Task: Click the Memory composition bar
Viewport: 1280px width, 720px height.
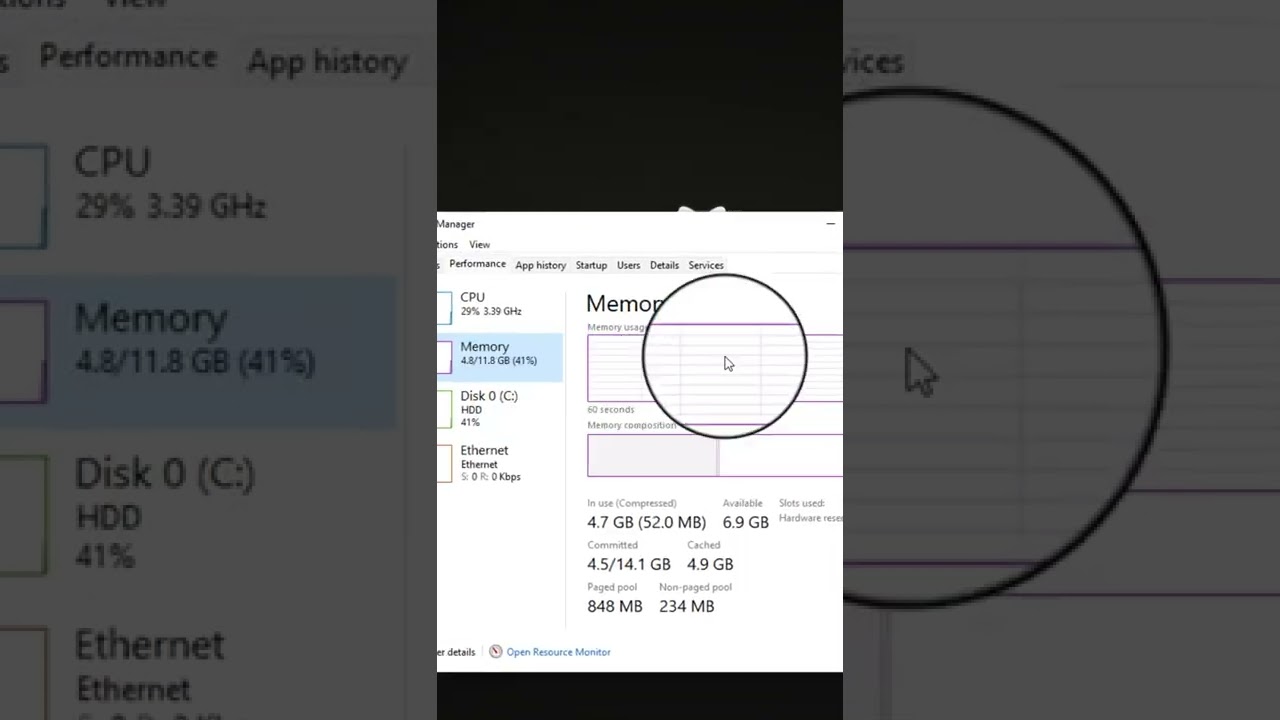Action: click(715, 456)
